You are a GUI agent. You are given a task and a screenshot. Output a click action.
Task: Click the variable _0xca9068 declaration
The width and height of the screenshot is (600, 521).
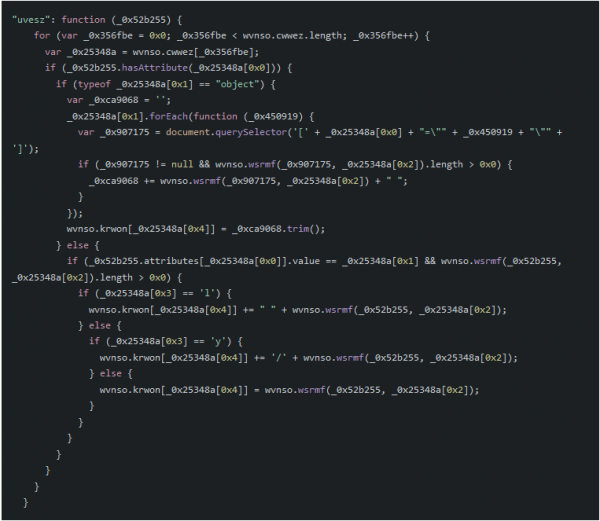point(114,100)
